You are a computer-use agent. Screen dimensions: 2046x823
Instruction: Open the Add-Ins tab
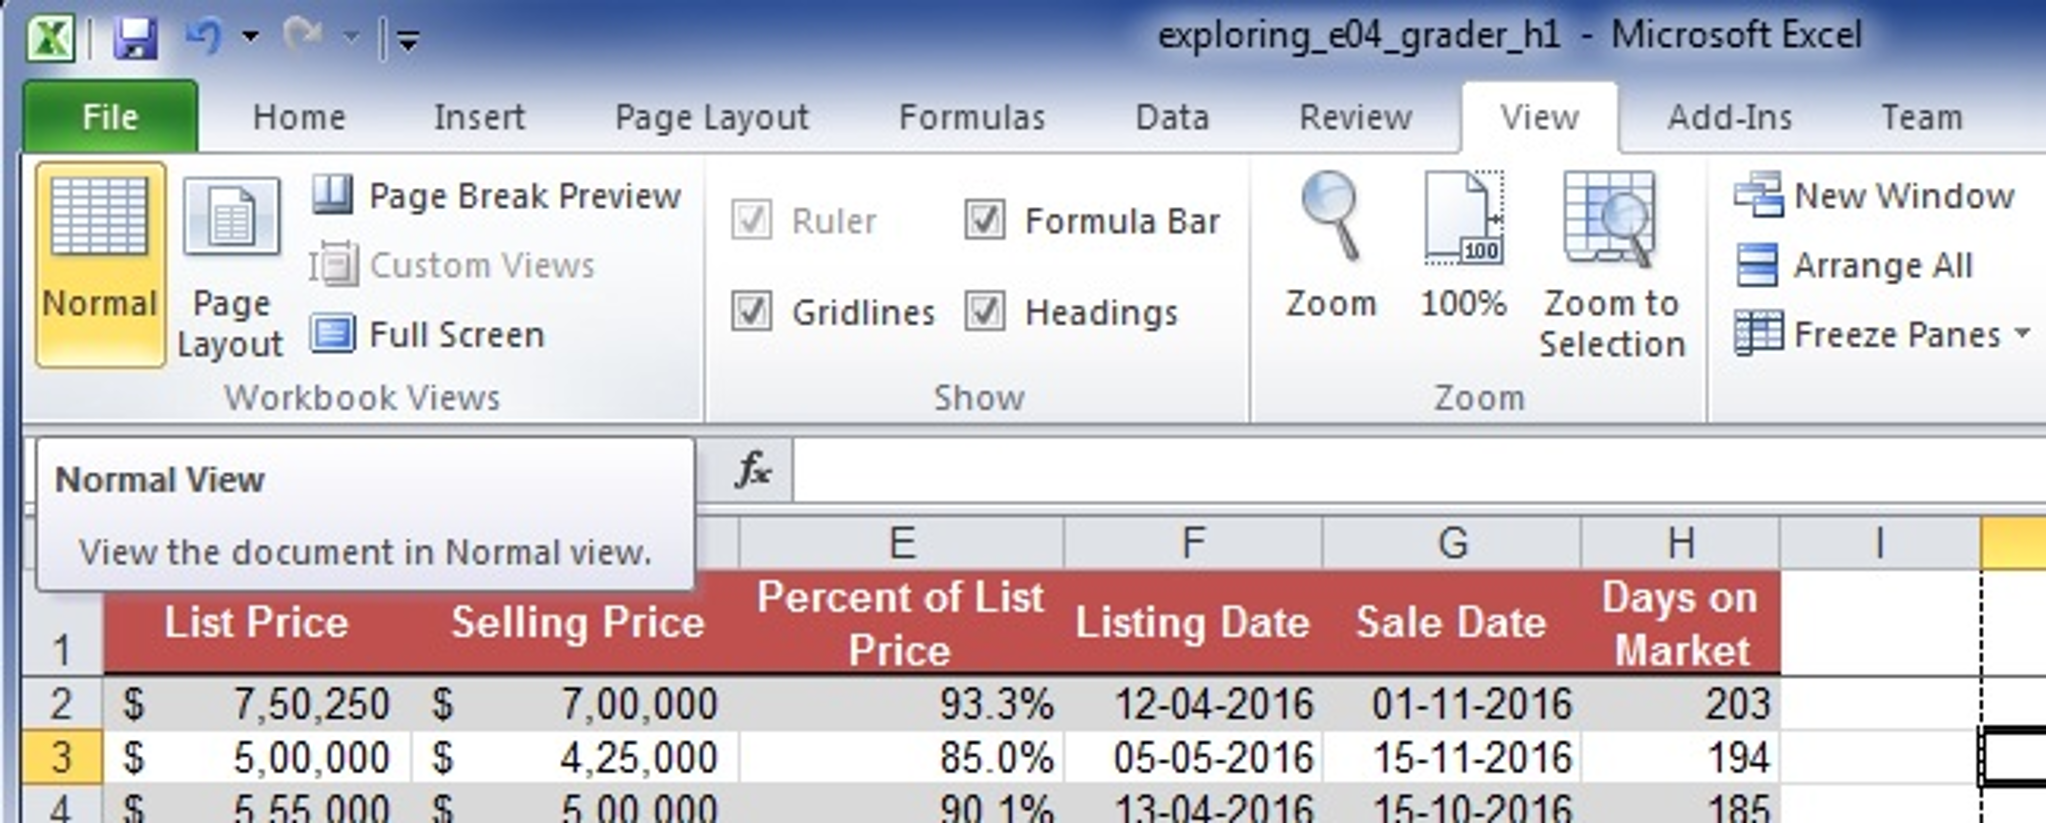(1729, 117)
